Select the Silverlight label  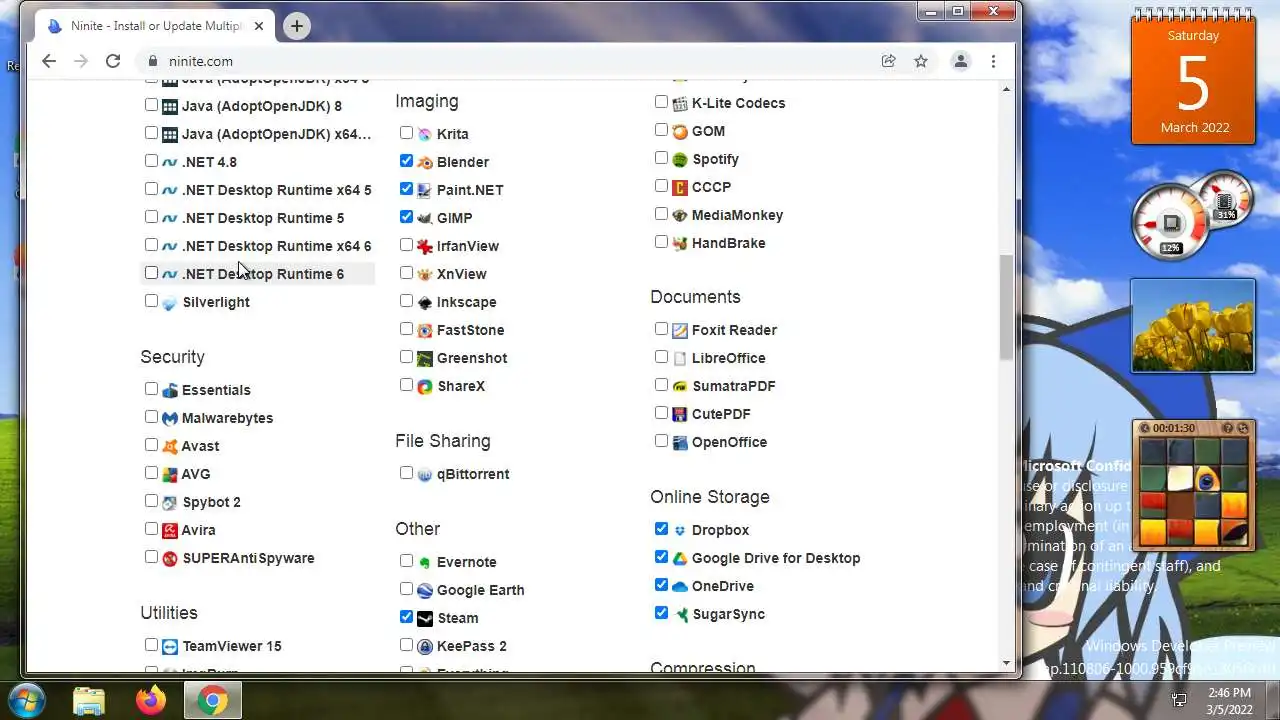[216, 302]
